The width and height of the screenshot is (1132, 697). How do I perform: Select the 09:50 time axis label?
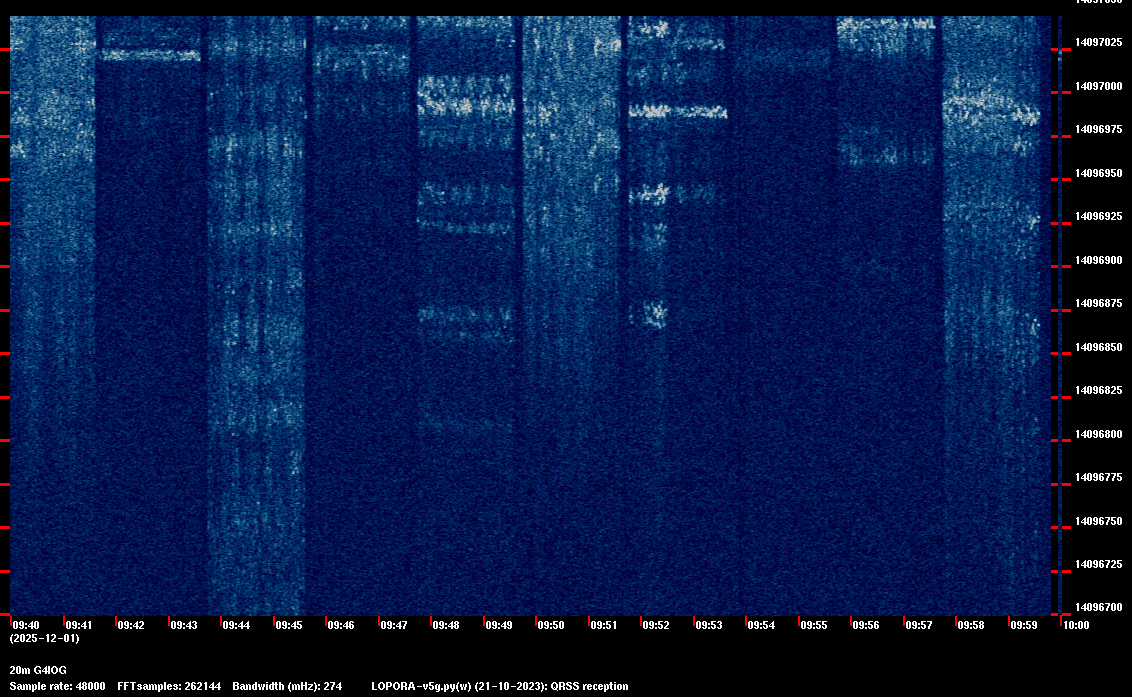click(x=551, y=625)
